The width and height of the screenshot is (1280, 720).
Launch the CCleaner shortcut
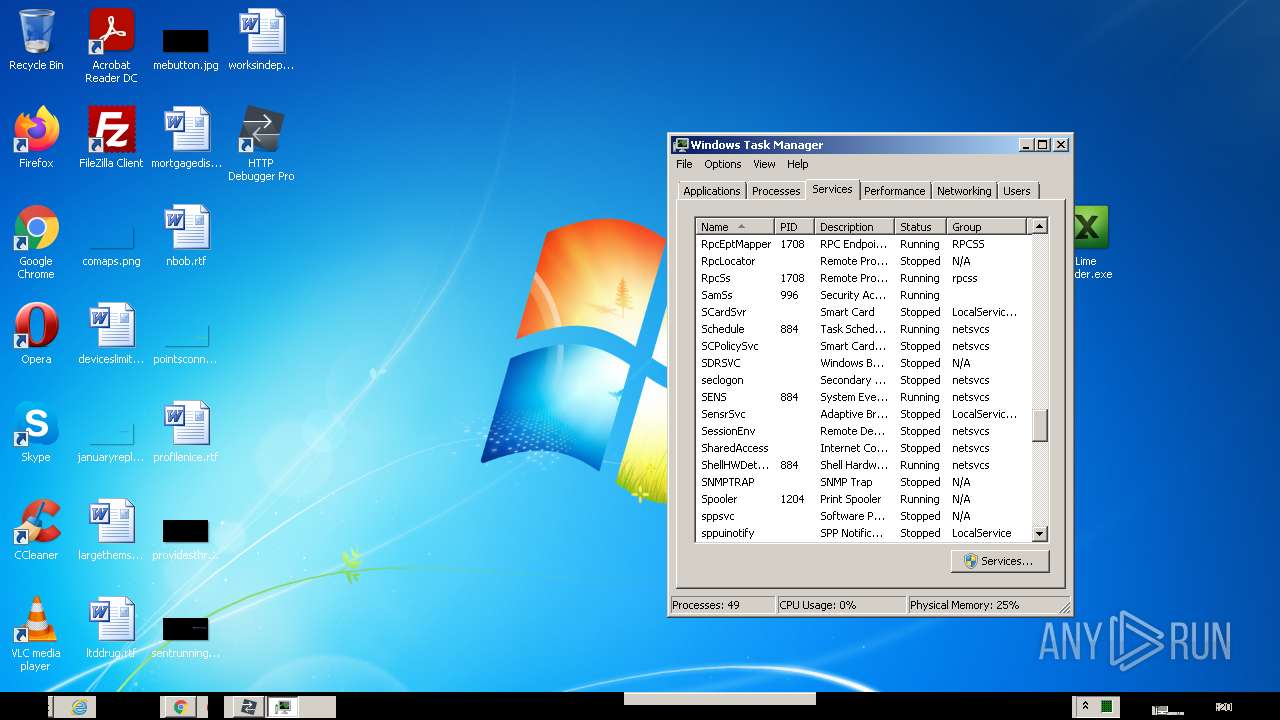(36, 530)
